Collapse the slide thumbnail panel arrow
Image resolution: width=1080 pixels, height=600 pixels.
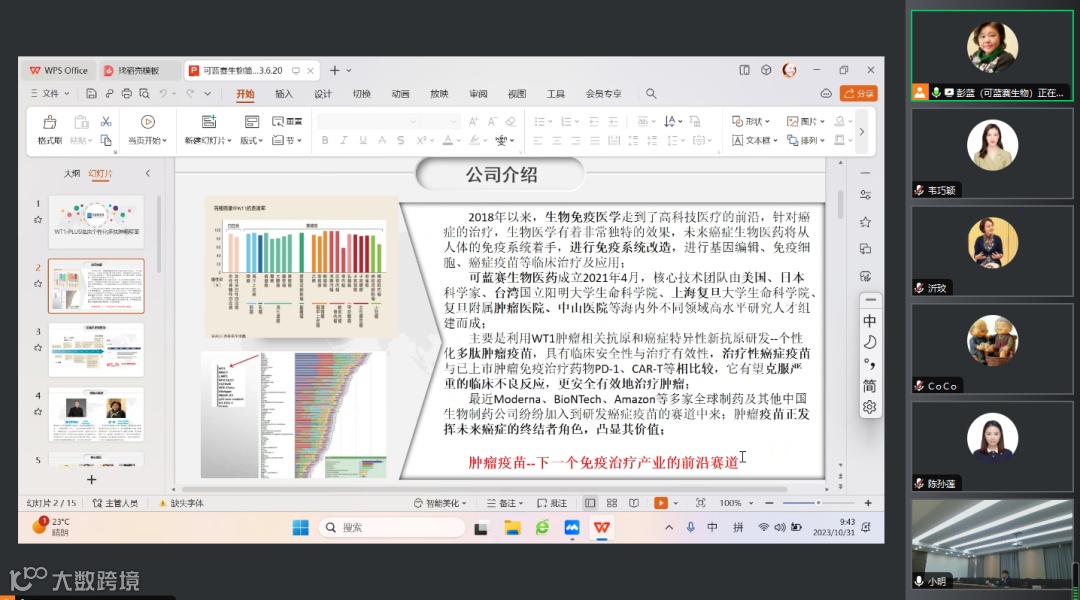click(147, 174)
